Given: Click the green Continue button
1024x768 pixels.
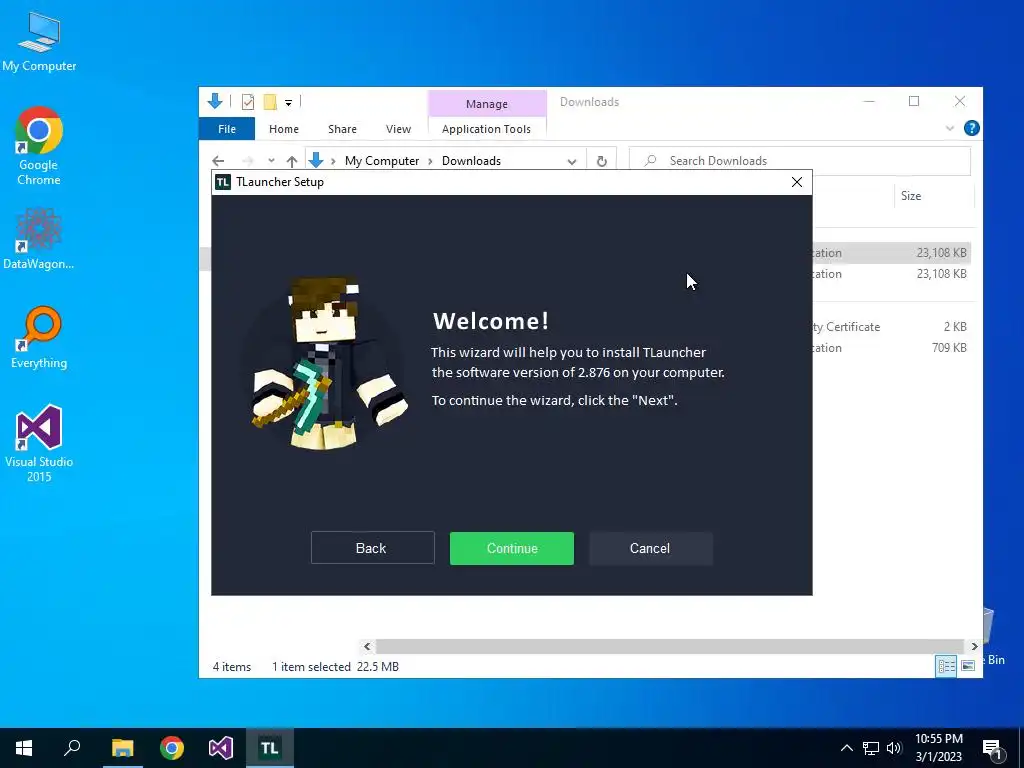Looking at the screenshot, I should (x=511, y=548).
